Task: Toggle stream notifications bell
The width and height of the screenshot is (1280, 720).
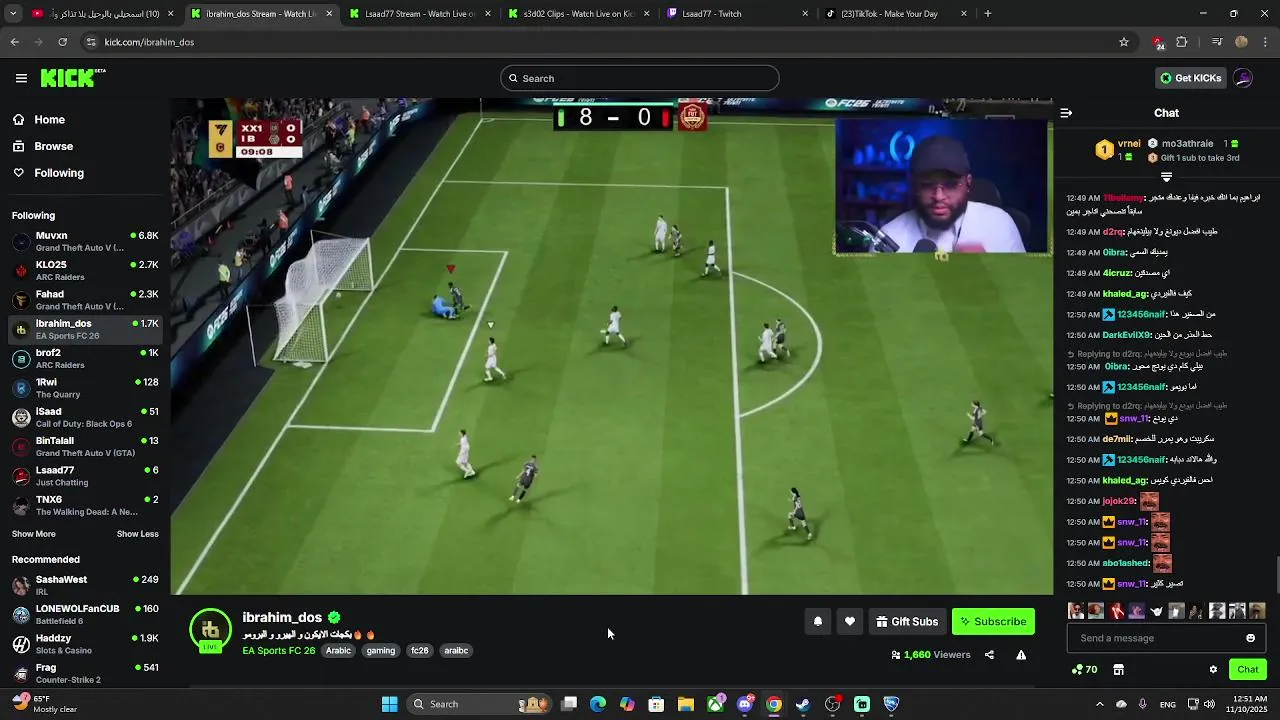Action: (x=818, y=622)
